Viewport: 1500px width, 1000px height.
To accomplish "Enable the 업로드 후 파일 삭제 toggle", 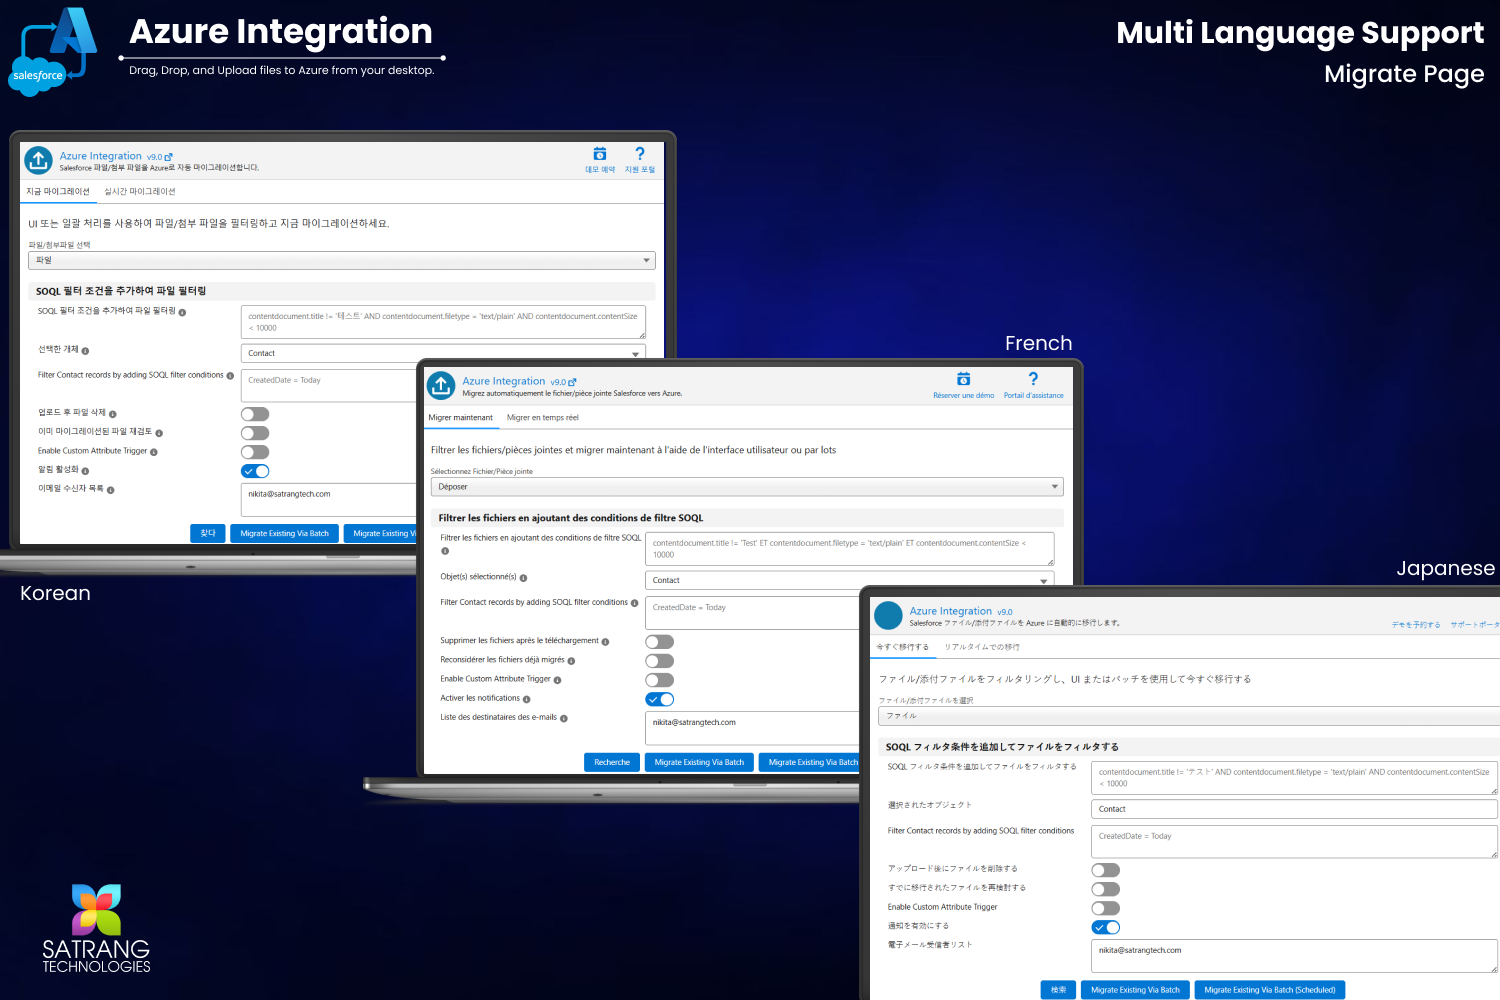I will click(255, 413).
